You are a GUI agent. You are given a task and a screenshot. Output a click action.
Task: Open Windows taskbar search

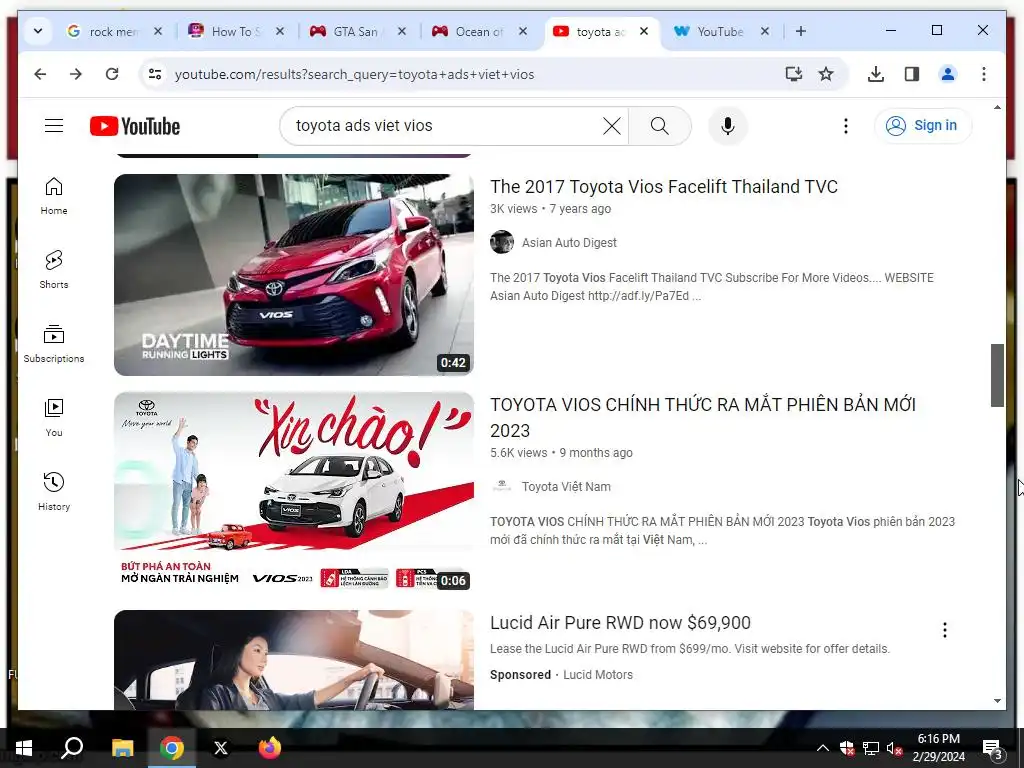click(72, 748)
